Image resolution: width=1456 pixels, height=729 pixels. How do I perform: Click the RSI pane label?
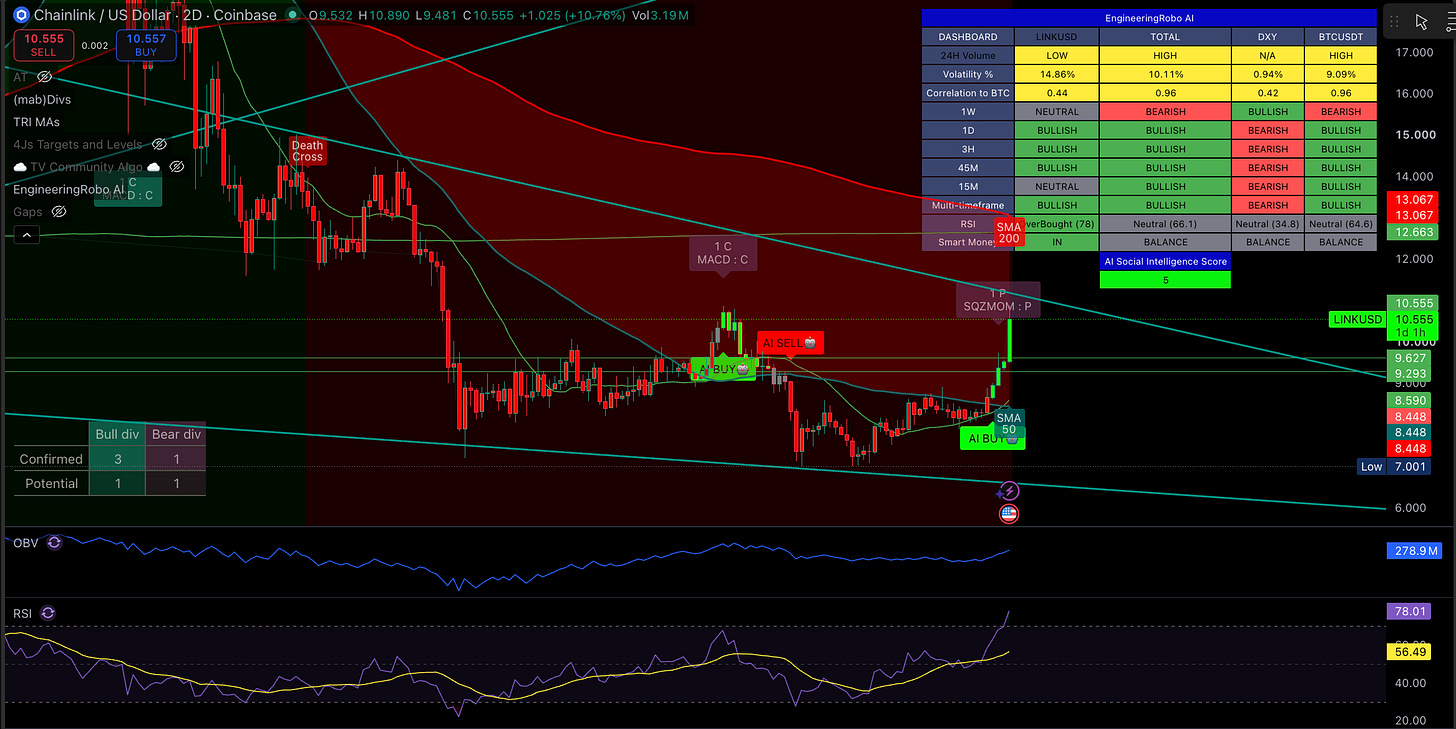point(22,613)
